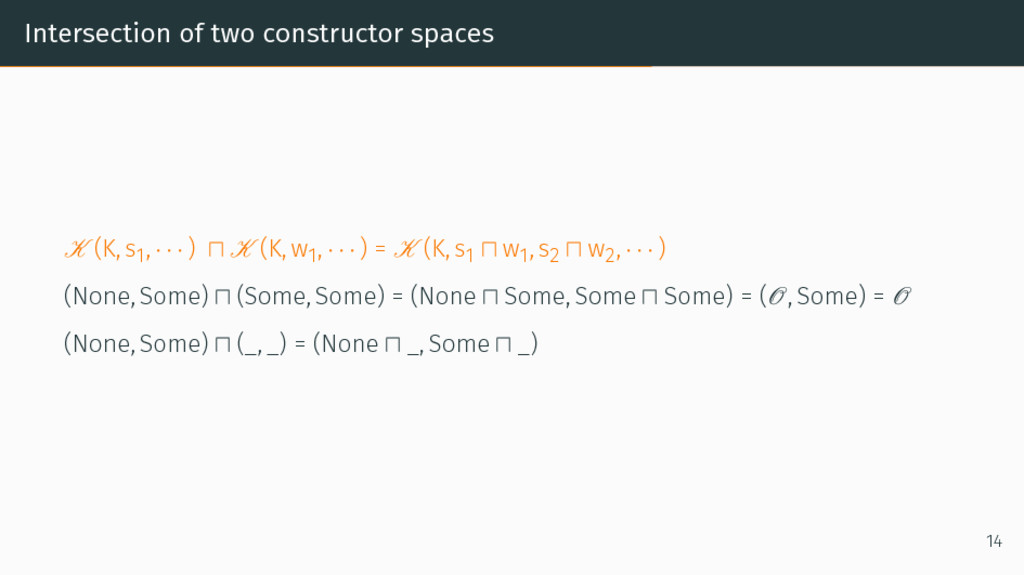This screenshot has width=1024, height=575.
Task: Select the wildcard tuple "(_, _)"
Action: click(261, 344)
